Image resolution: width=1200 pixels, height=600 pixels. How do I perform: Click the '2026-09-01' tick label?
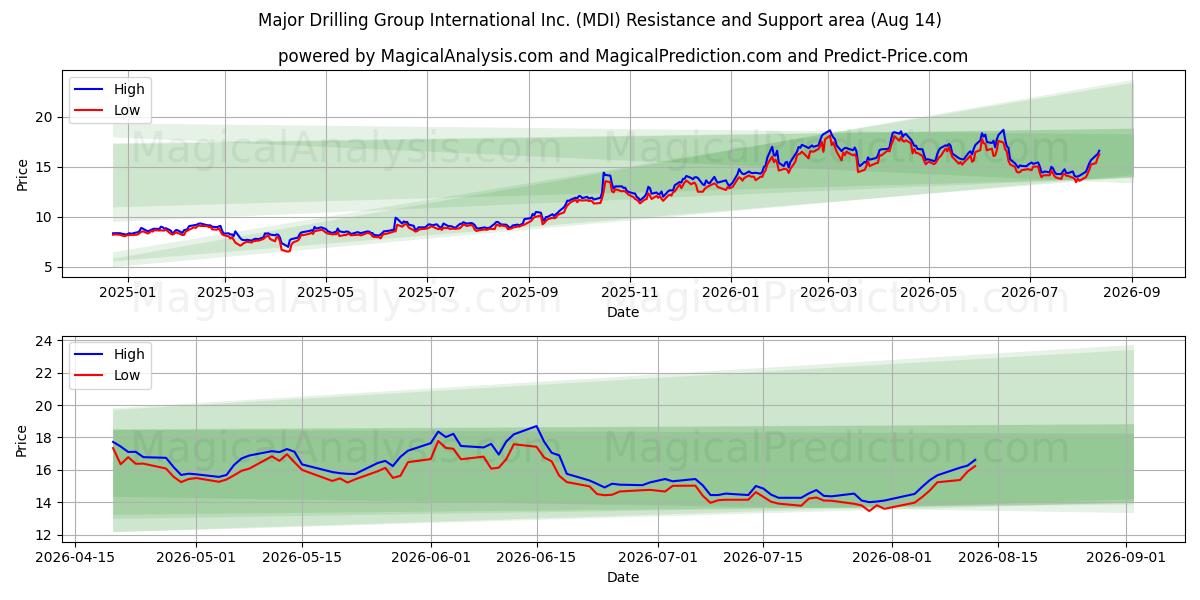(1127, 558)
